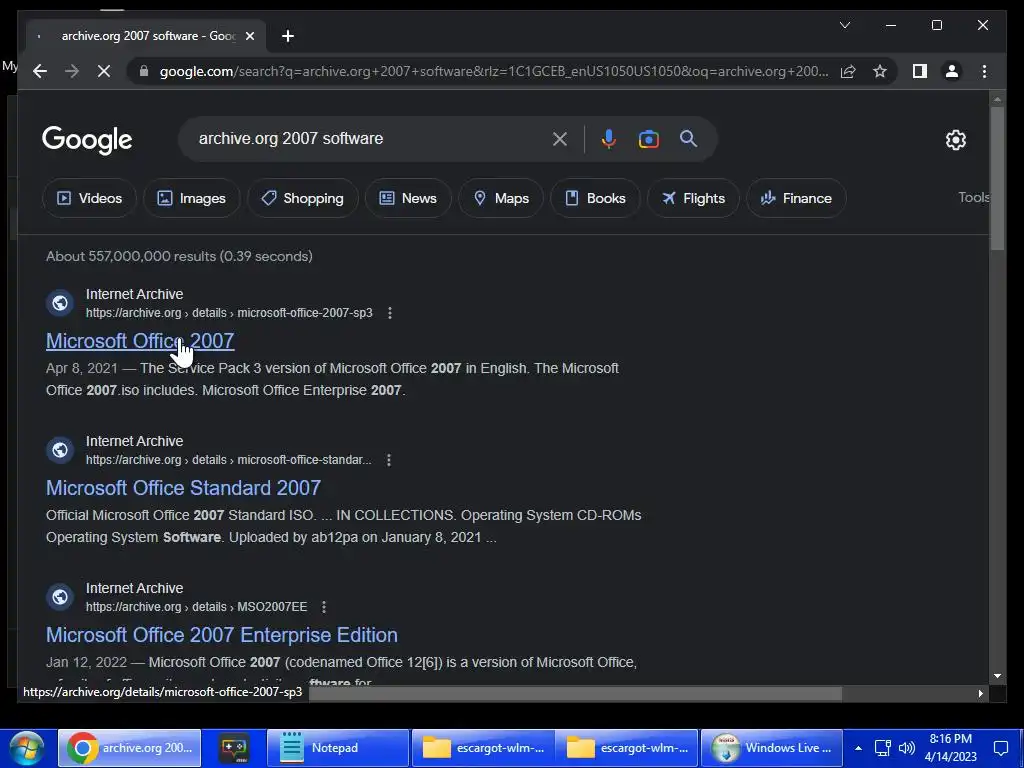Open the Maps filter chip

(501, 198)
